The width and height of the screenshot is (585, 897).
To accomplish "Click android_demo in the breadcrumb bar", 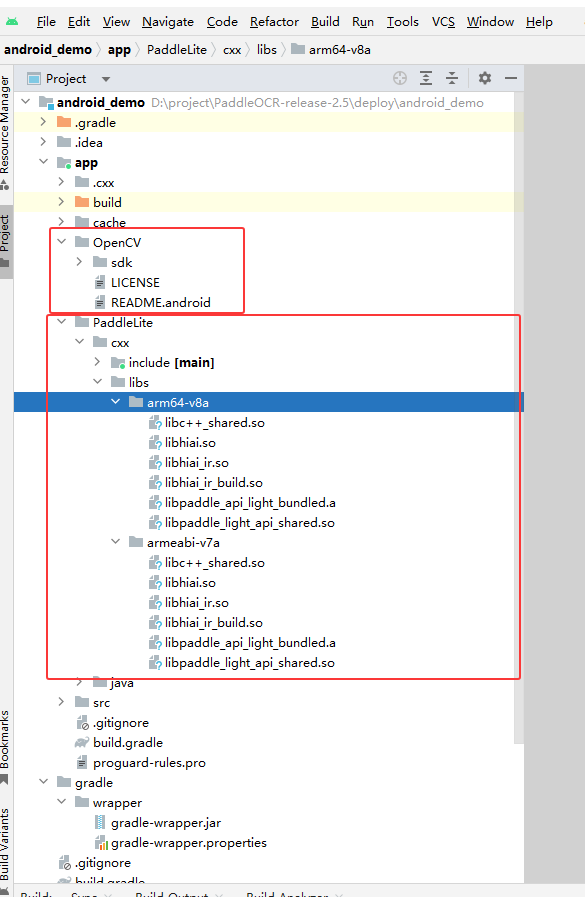I will [x=47, y=50].
